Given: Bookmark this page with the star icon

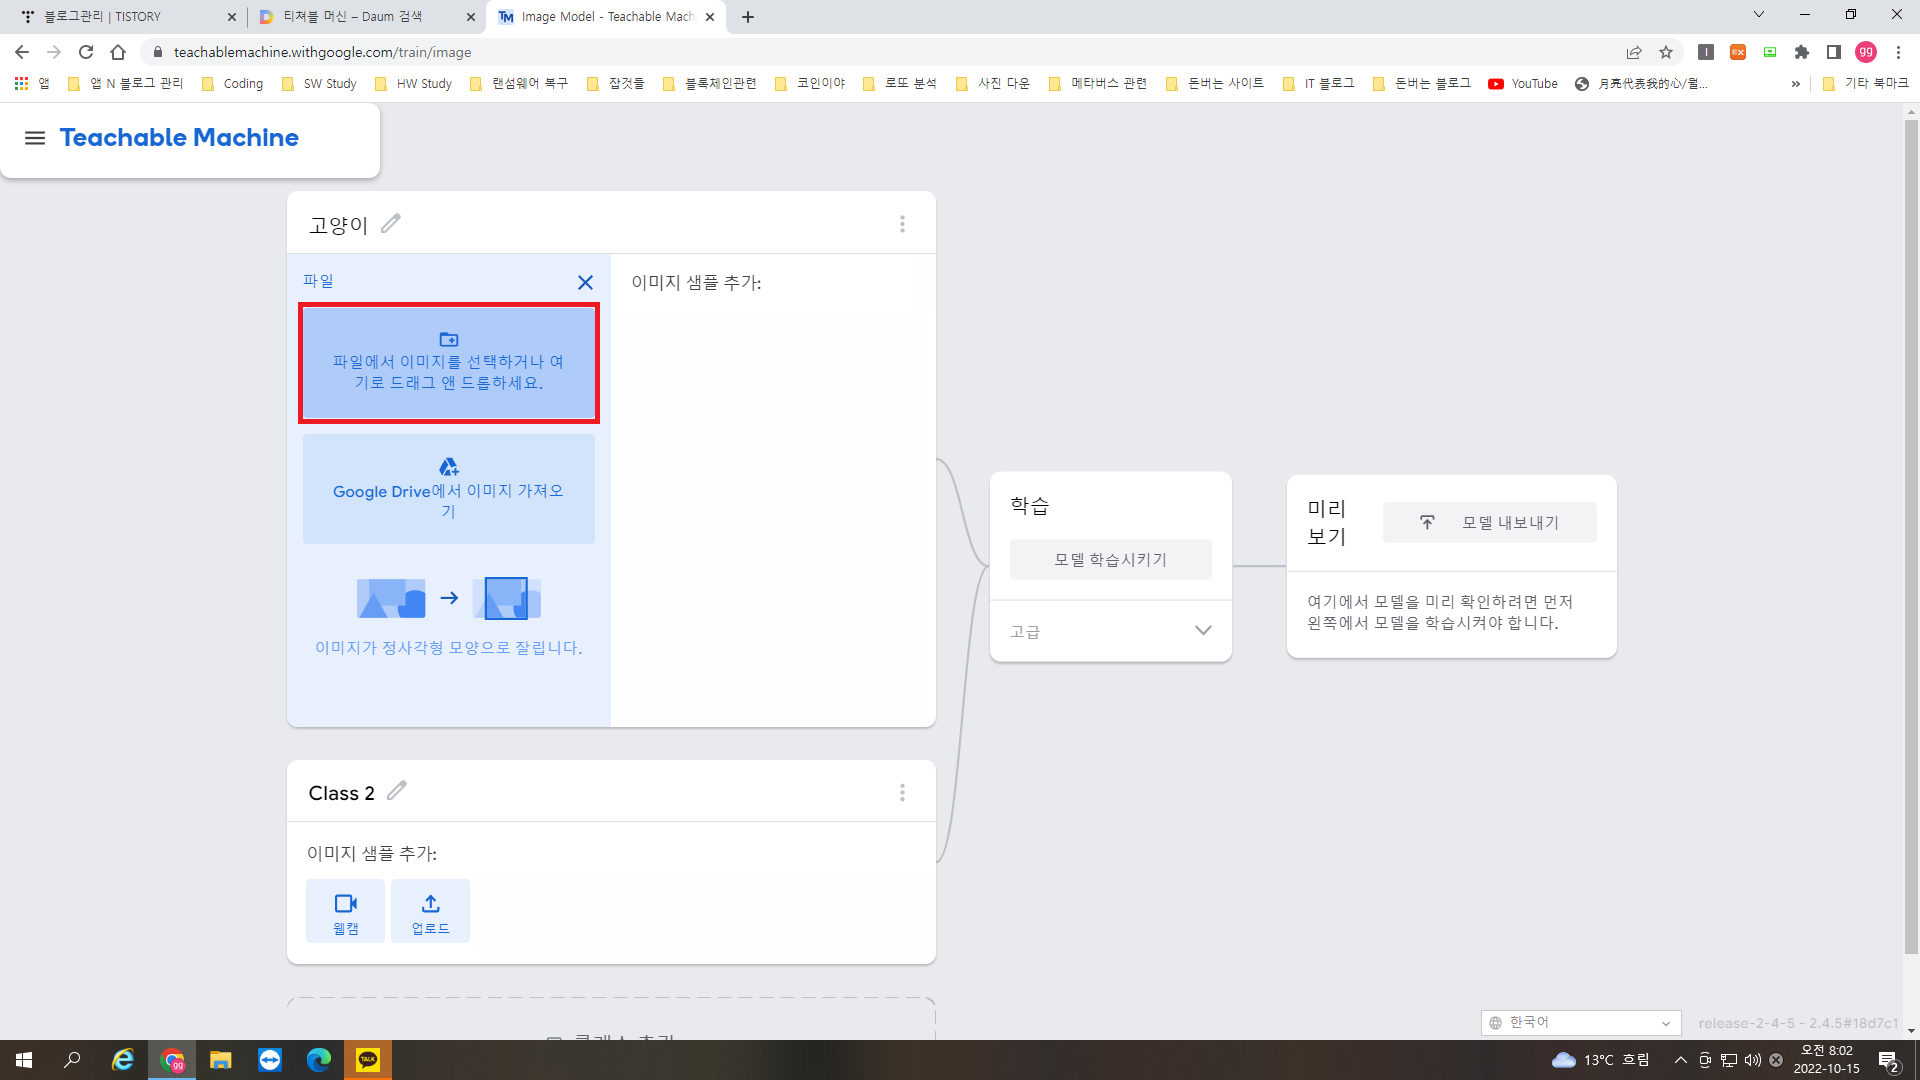Looking at the screenshot, I should pos(1666,52).
